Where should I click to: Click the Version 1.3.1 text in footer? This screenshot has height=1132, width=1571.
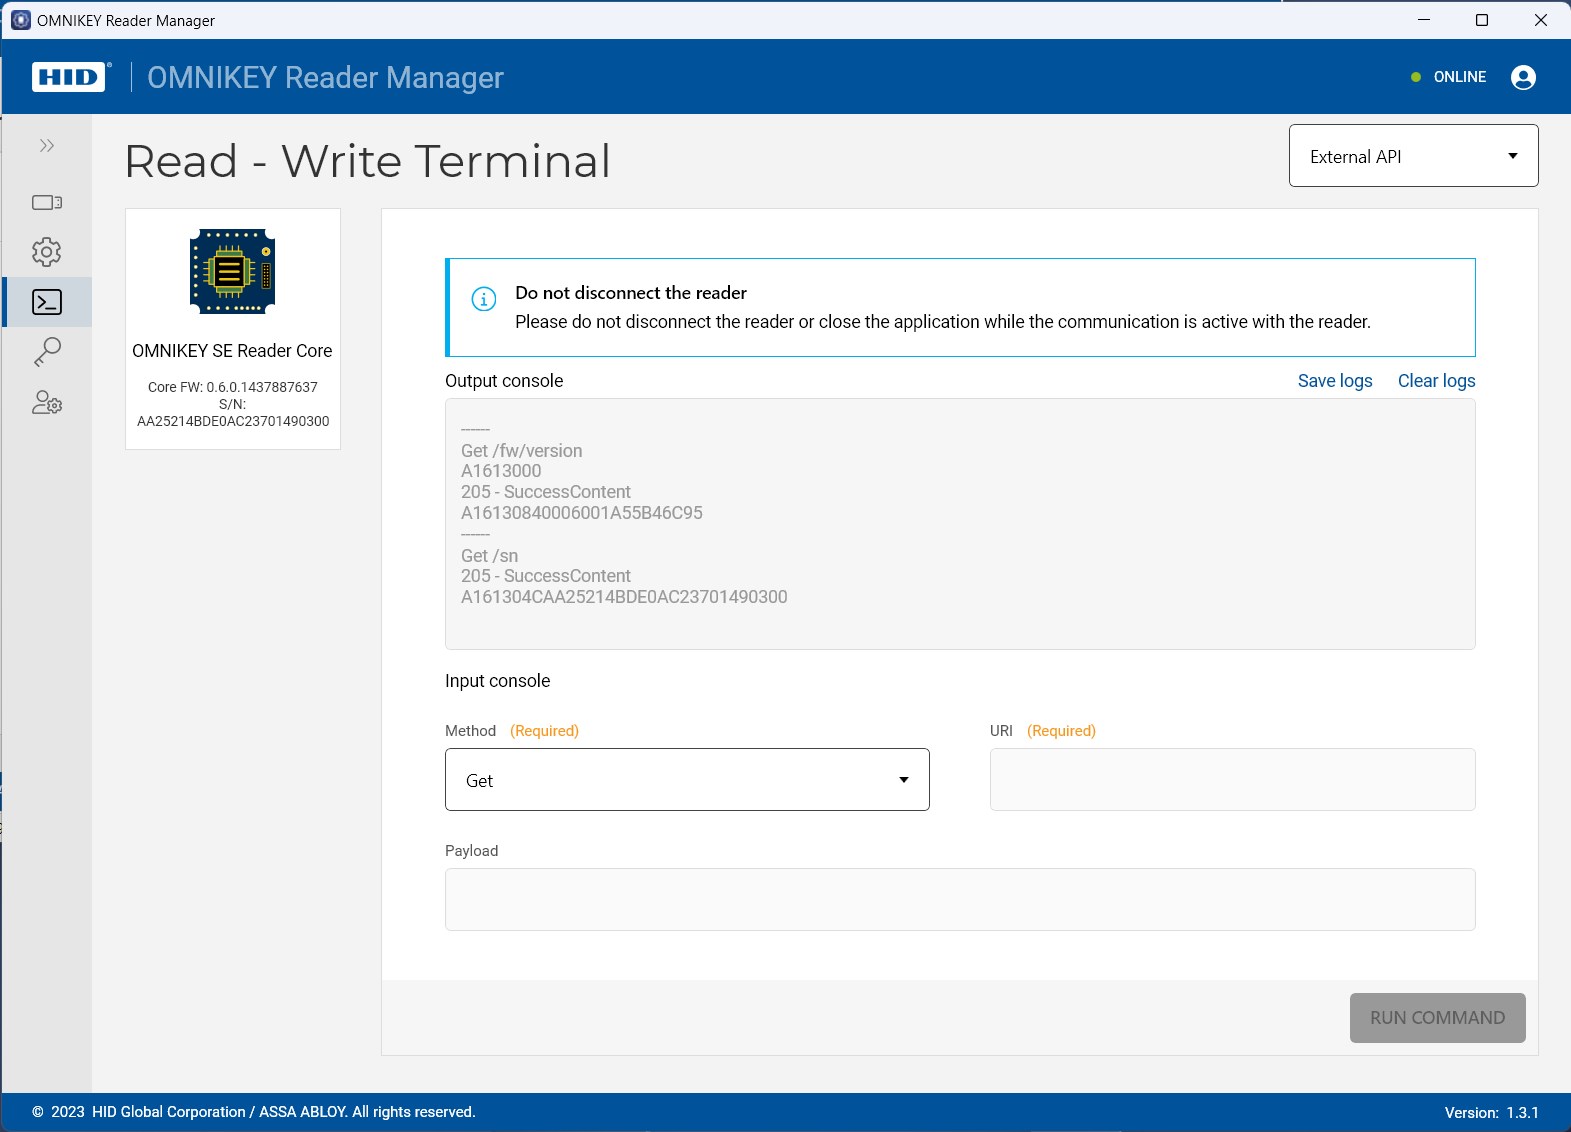[x=1492, y=1112]
